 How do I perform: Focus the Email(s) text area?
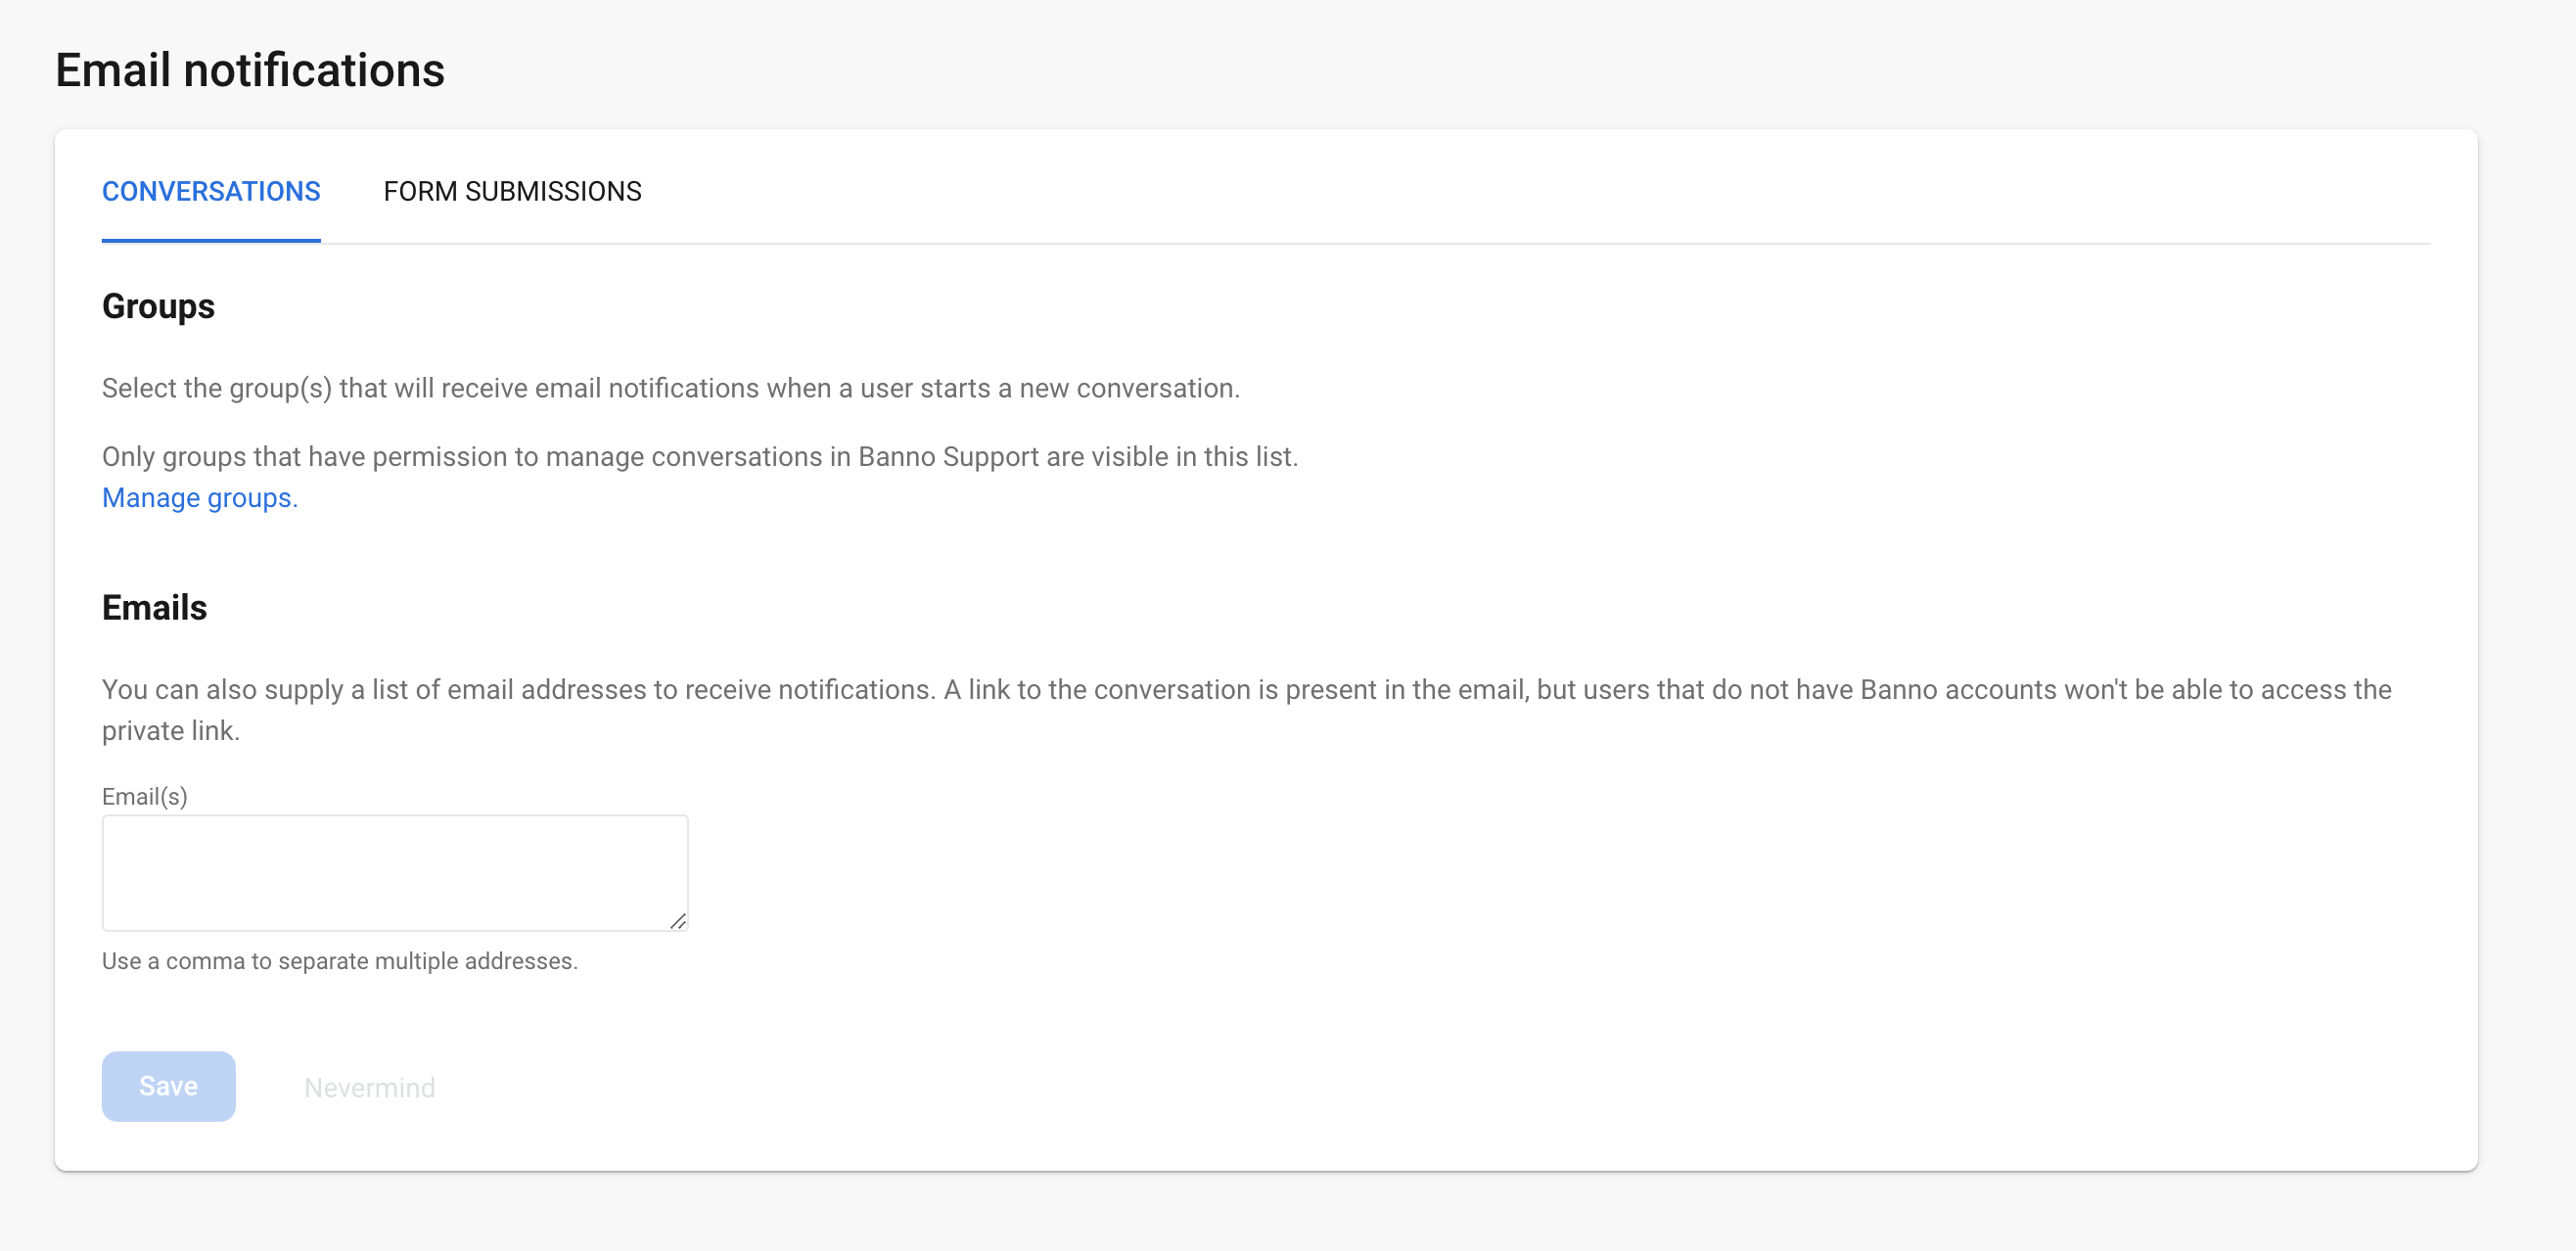(x=394, y=872)
